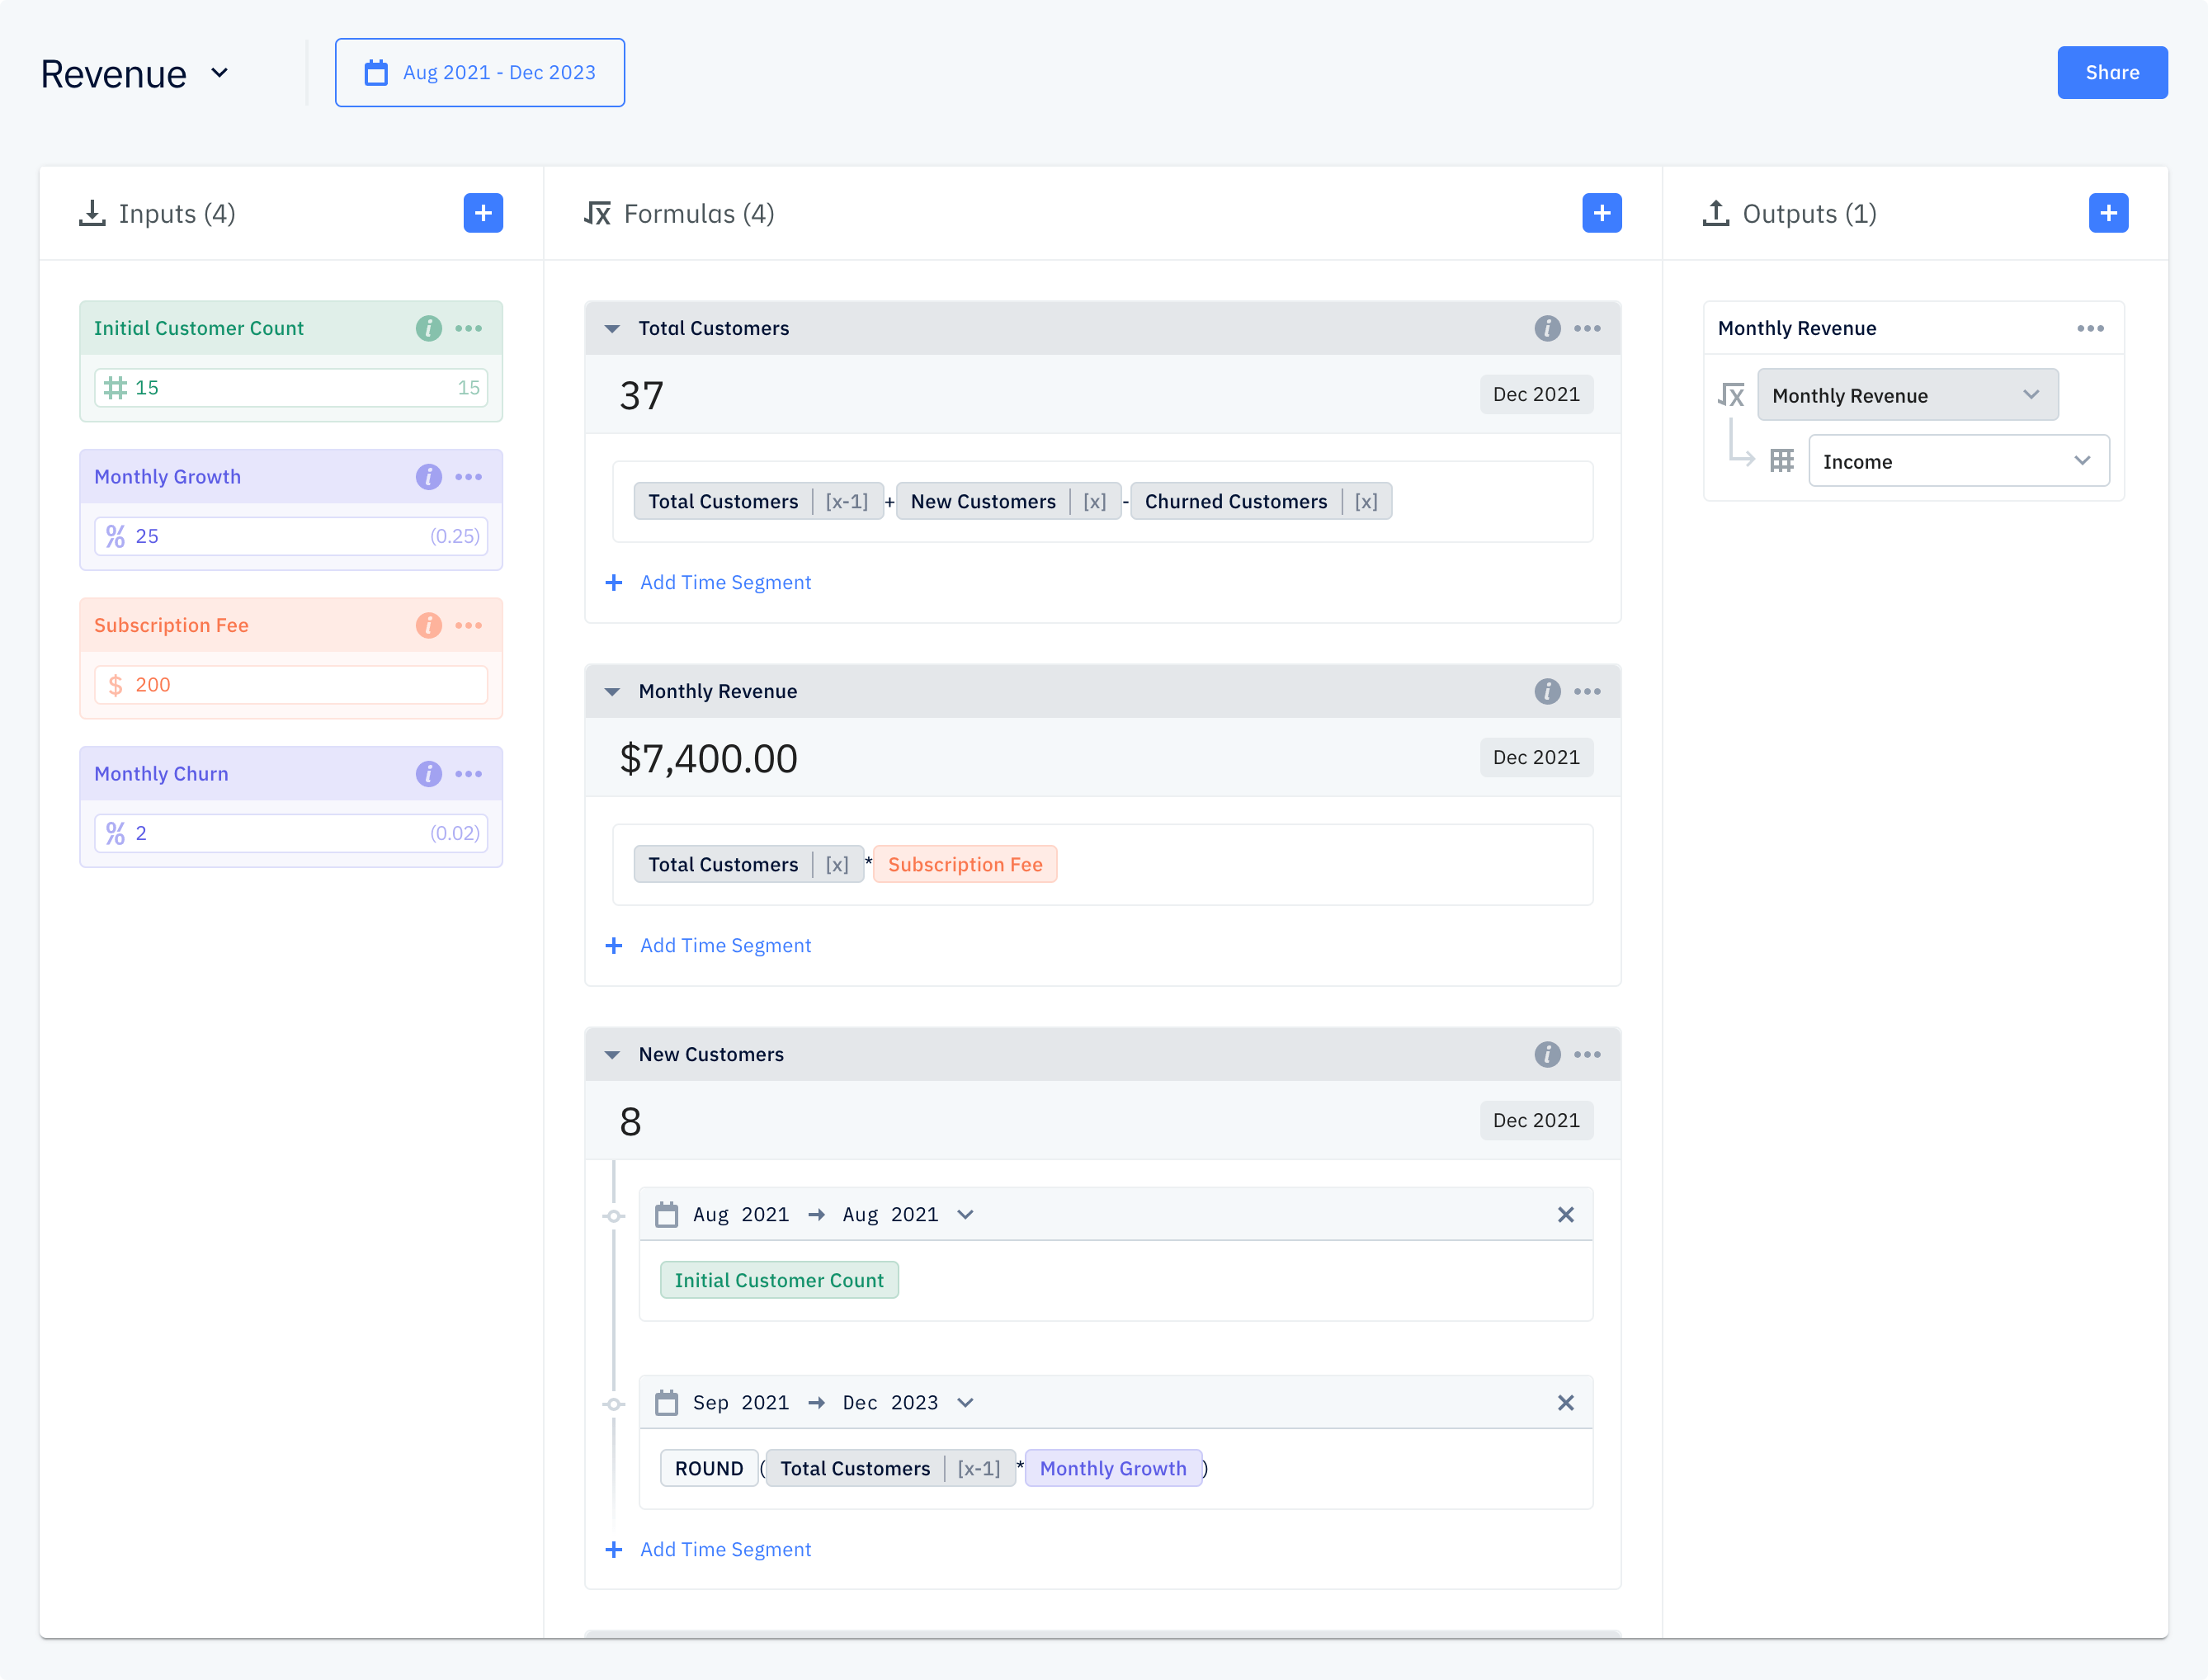This screenshot has width=2208, height=1680.
Task: Select the date range Aug 2021 - Dec 2023
Action: (x=479, y=73)
